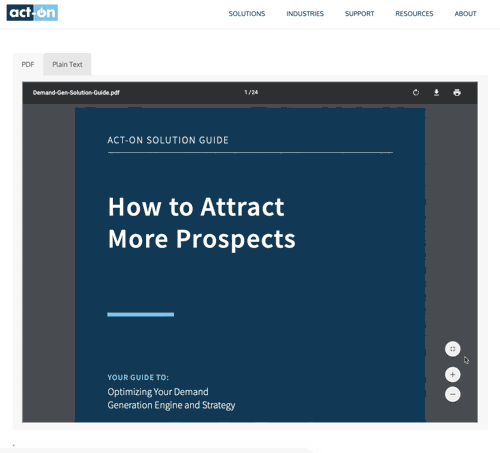This screenshot has height=453, width=500.
Task: Rotate the PDF using the rotate icon
Action: pos(416,92)
